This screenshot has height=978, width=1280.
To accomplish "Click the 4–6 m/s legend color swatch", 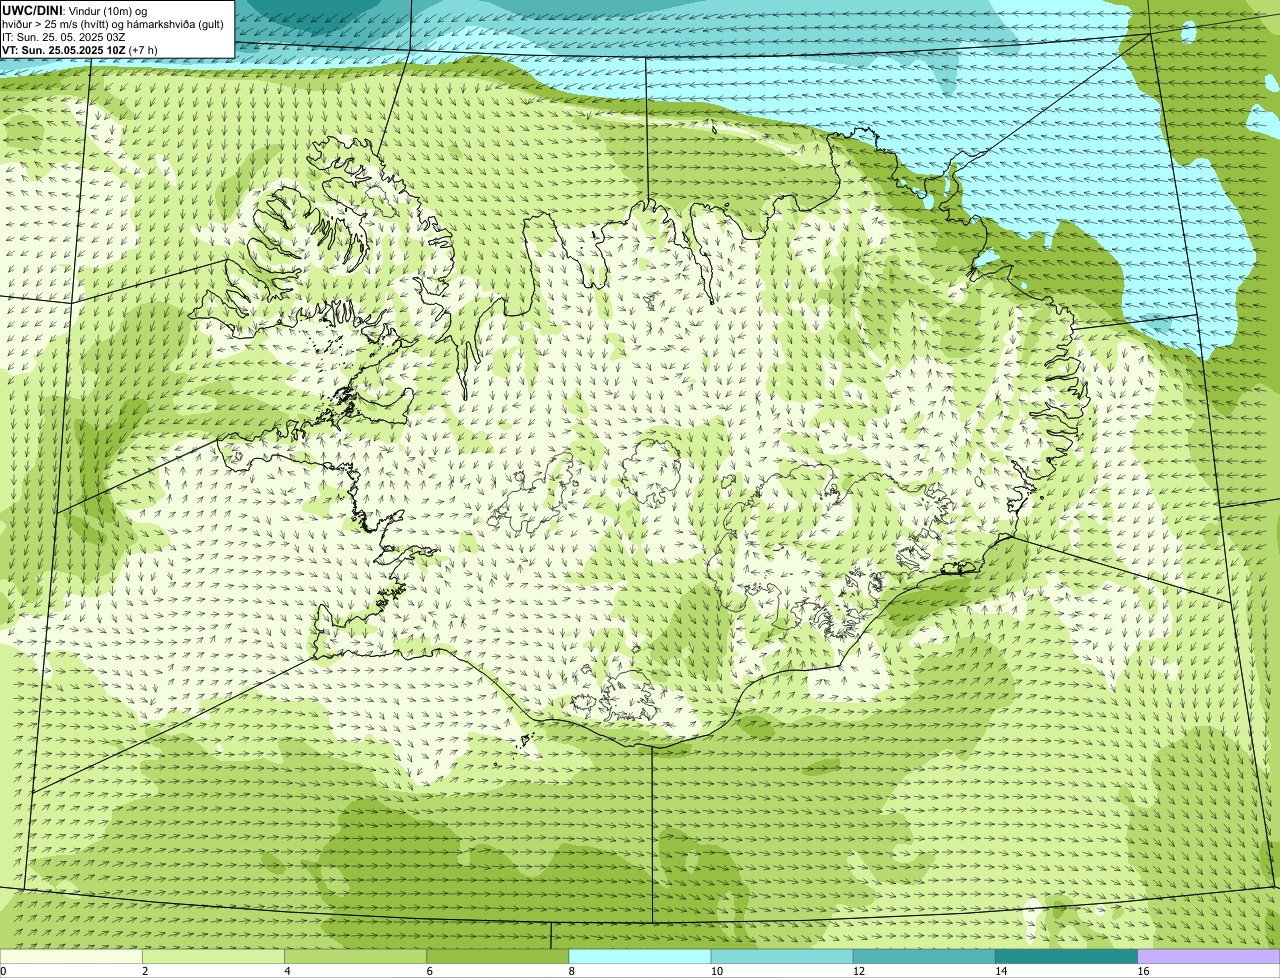I will (355, 956).
